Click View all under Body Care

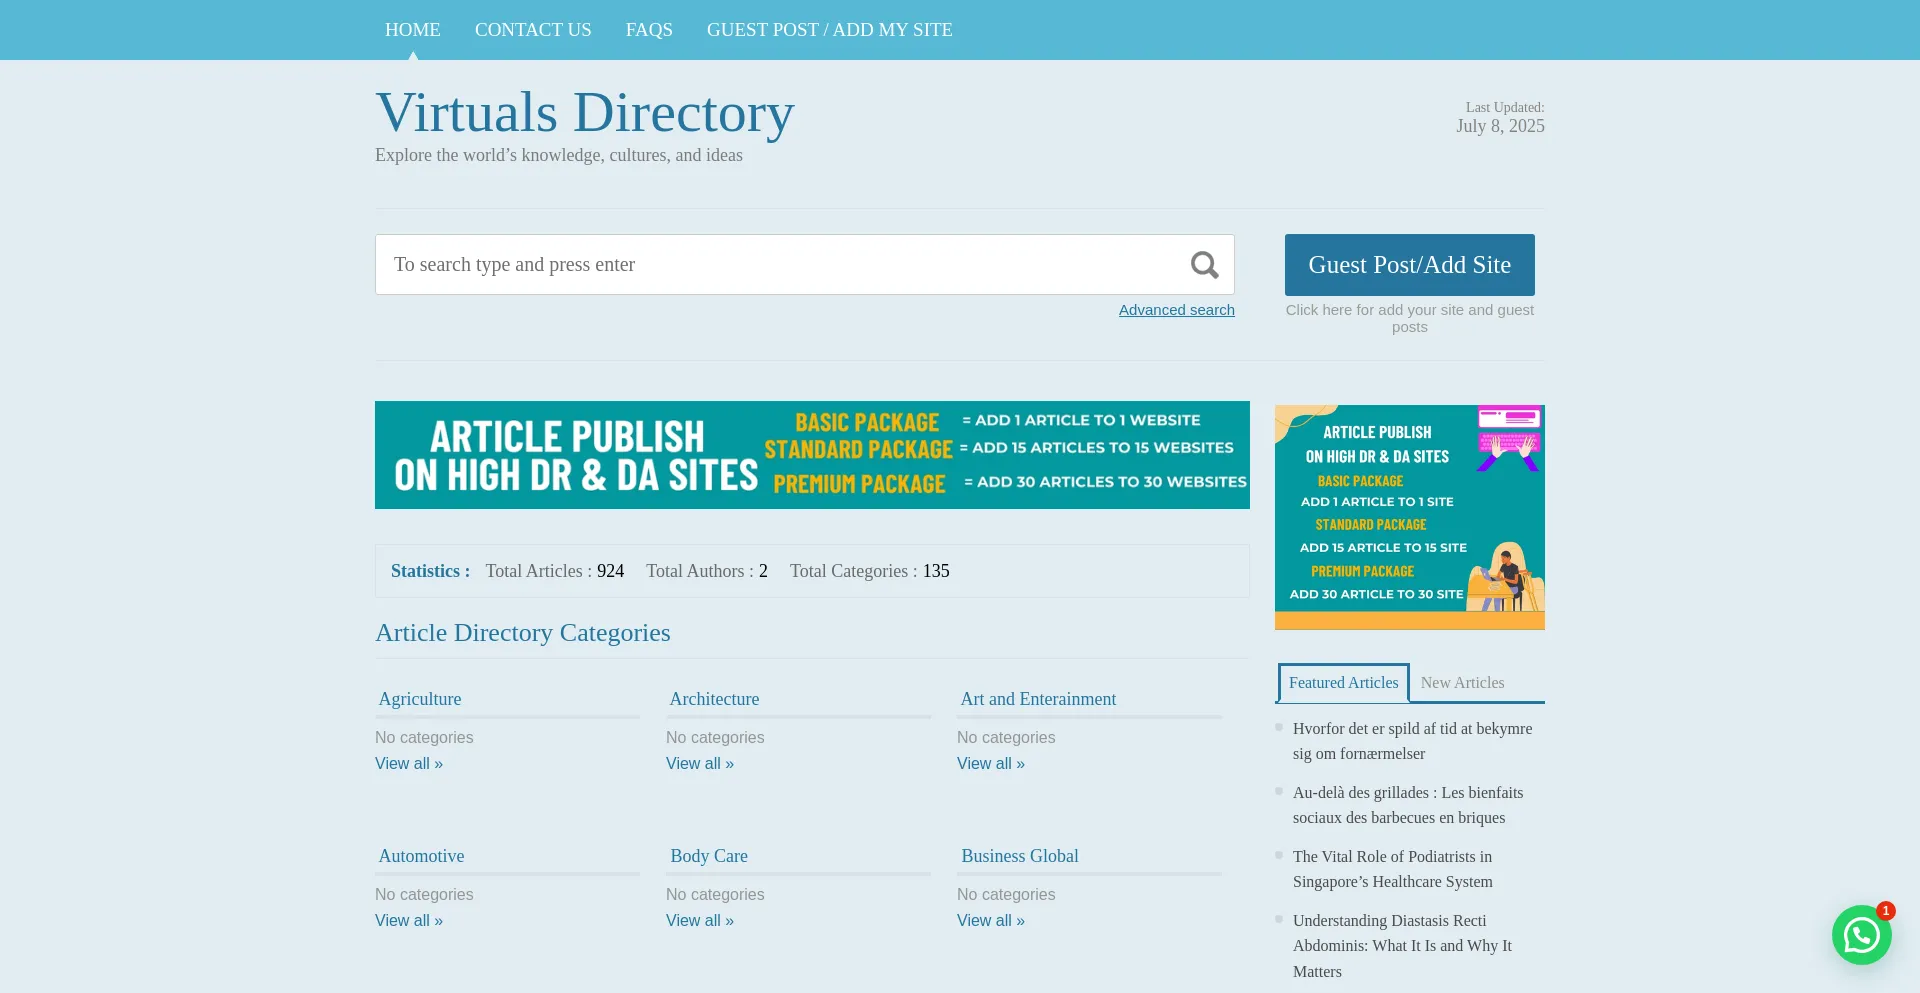700,920
